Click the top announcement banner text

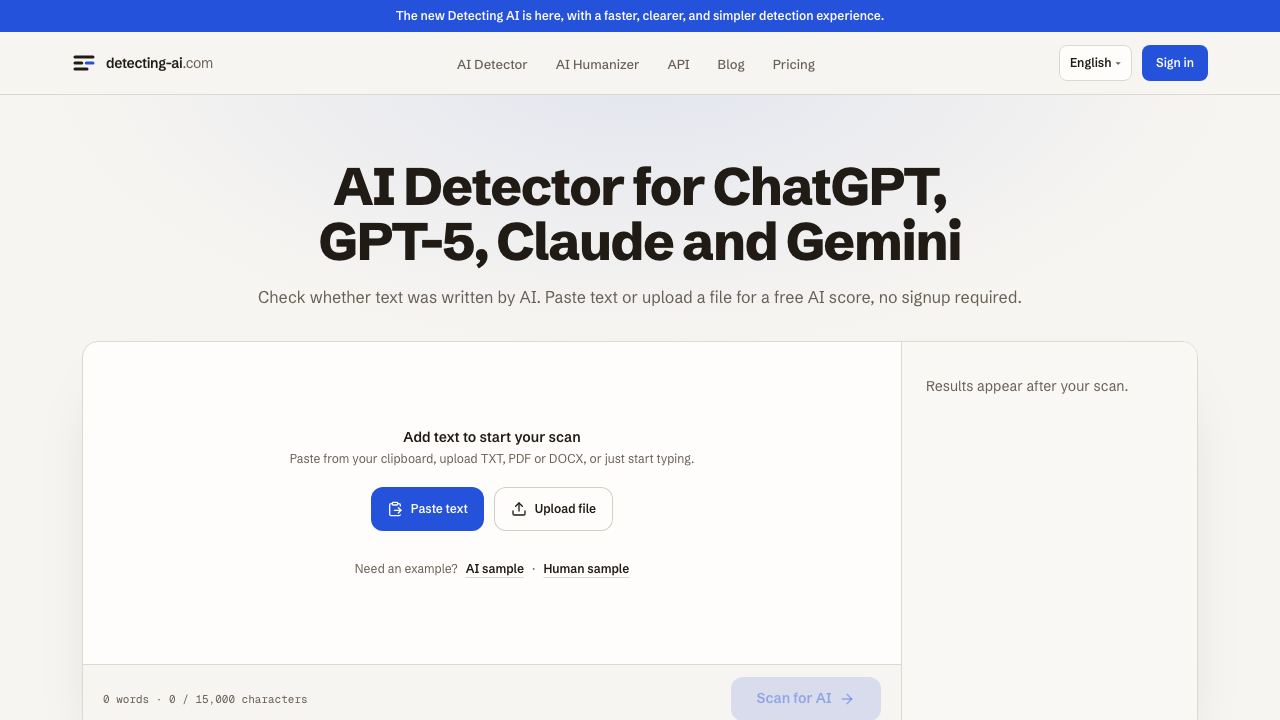coord(640,16)
